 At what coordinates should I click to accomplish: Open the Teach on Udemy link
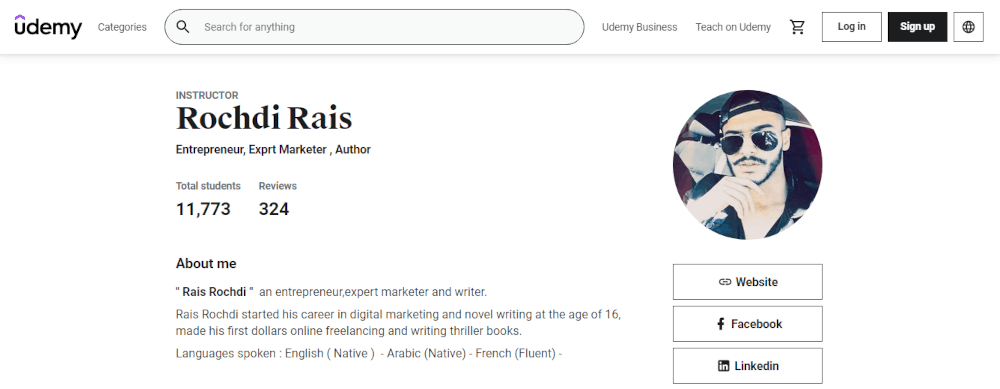pos(733,27)
